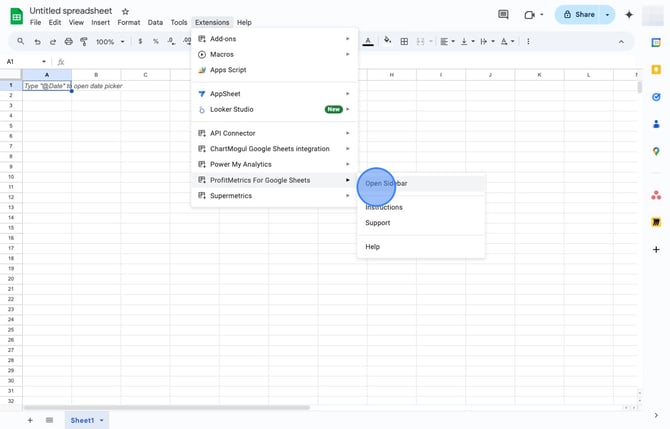Open Maps in the side panel
The image size is (670, 429).
pos(656,151)
